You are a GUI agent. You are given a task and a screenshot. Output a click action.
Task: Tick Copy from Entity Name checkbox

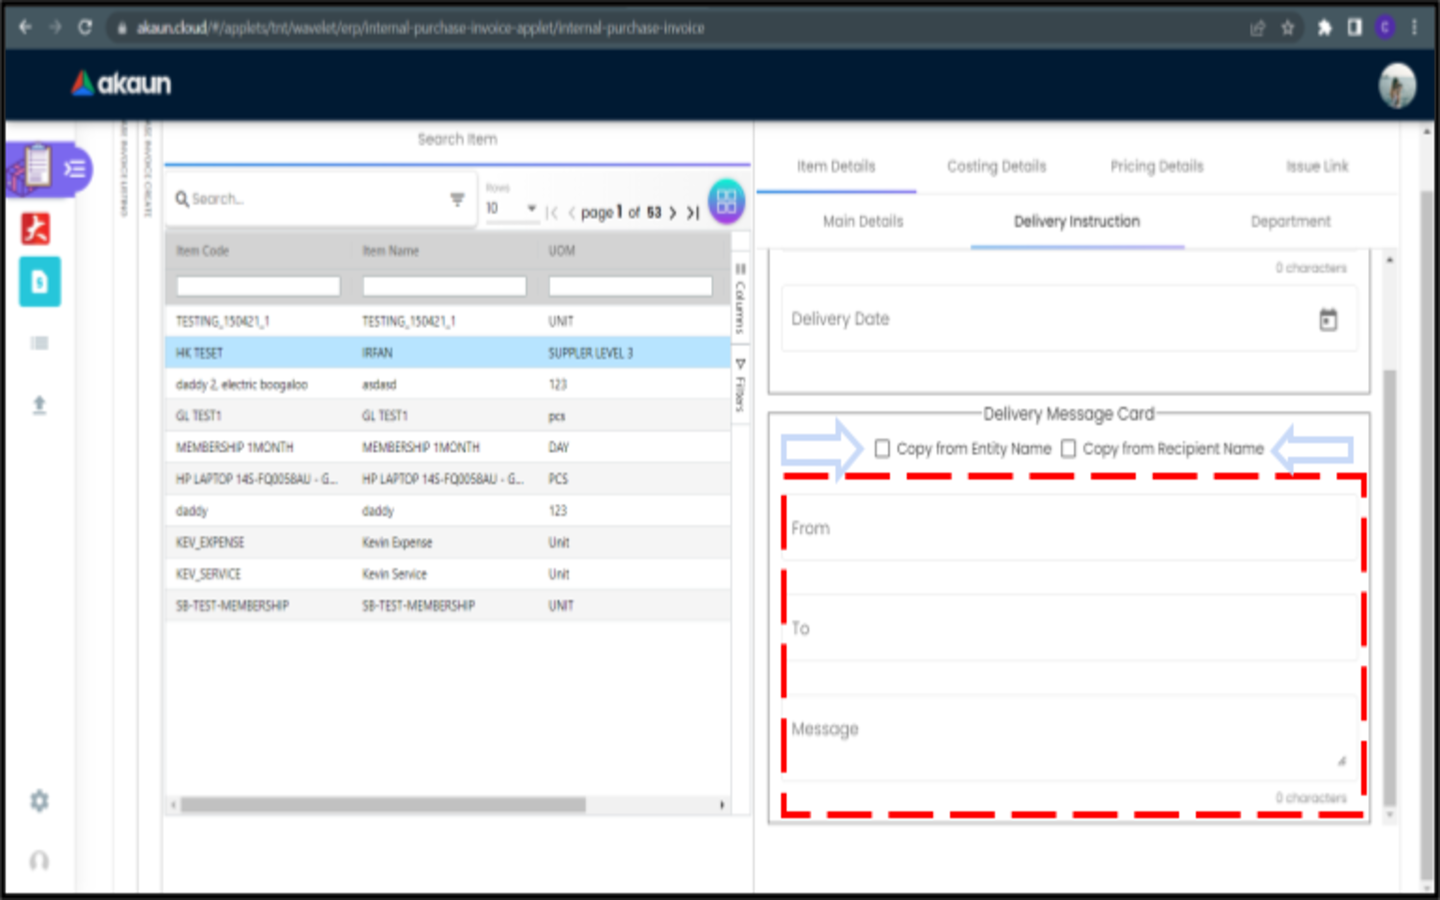click(x=882, y=448)
